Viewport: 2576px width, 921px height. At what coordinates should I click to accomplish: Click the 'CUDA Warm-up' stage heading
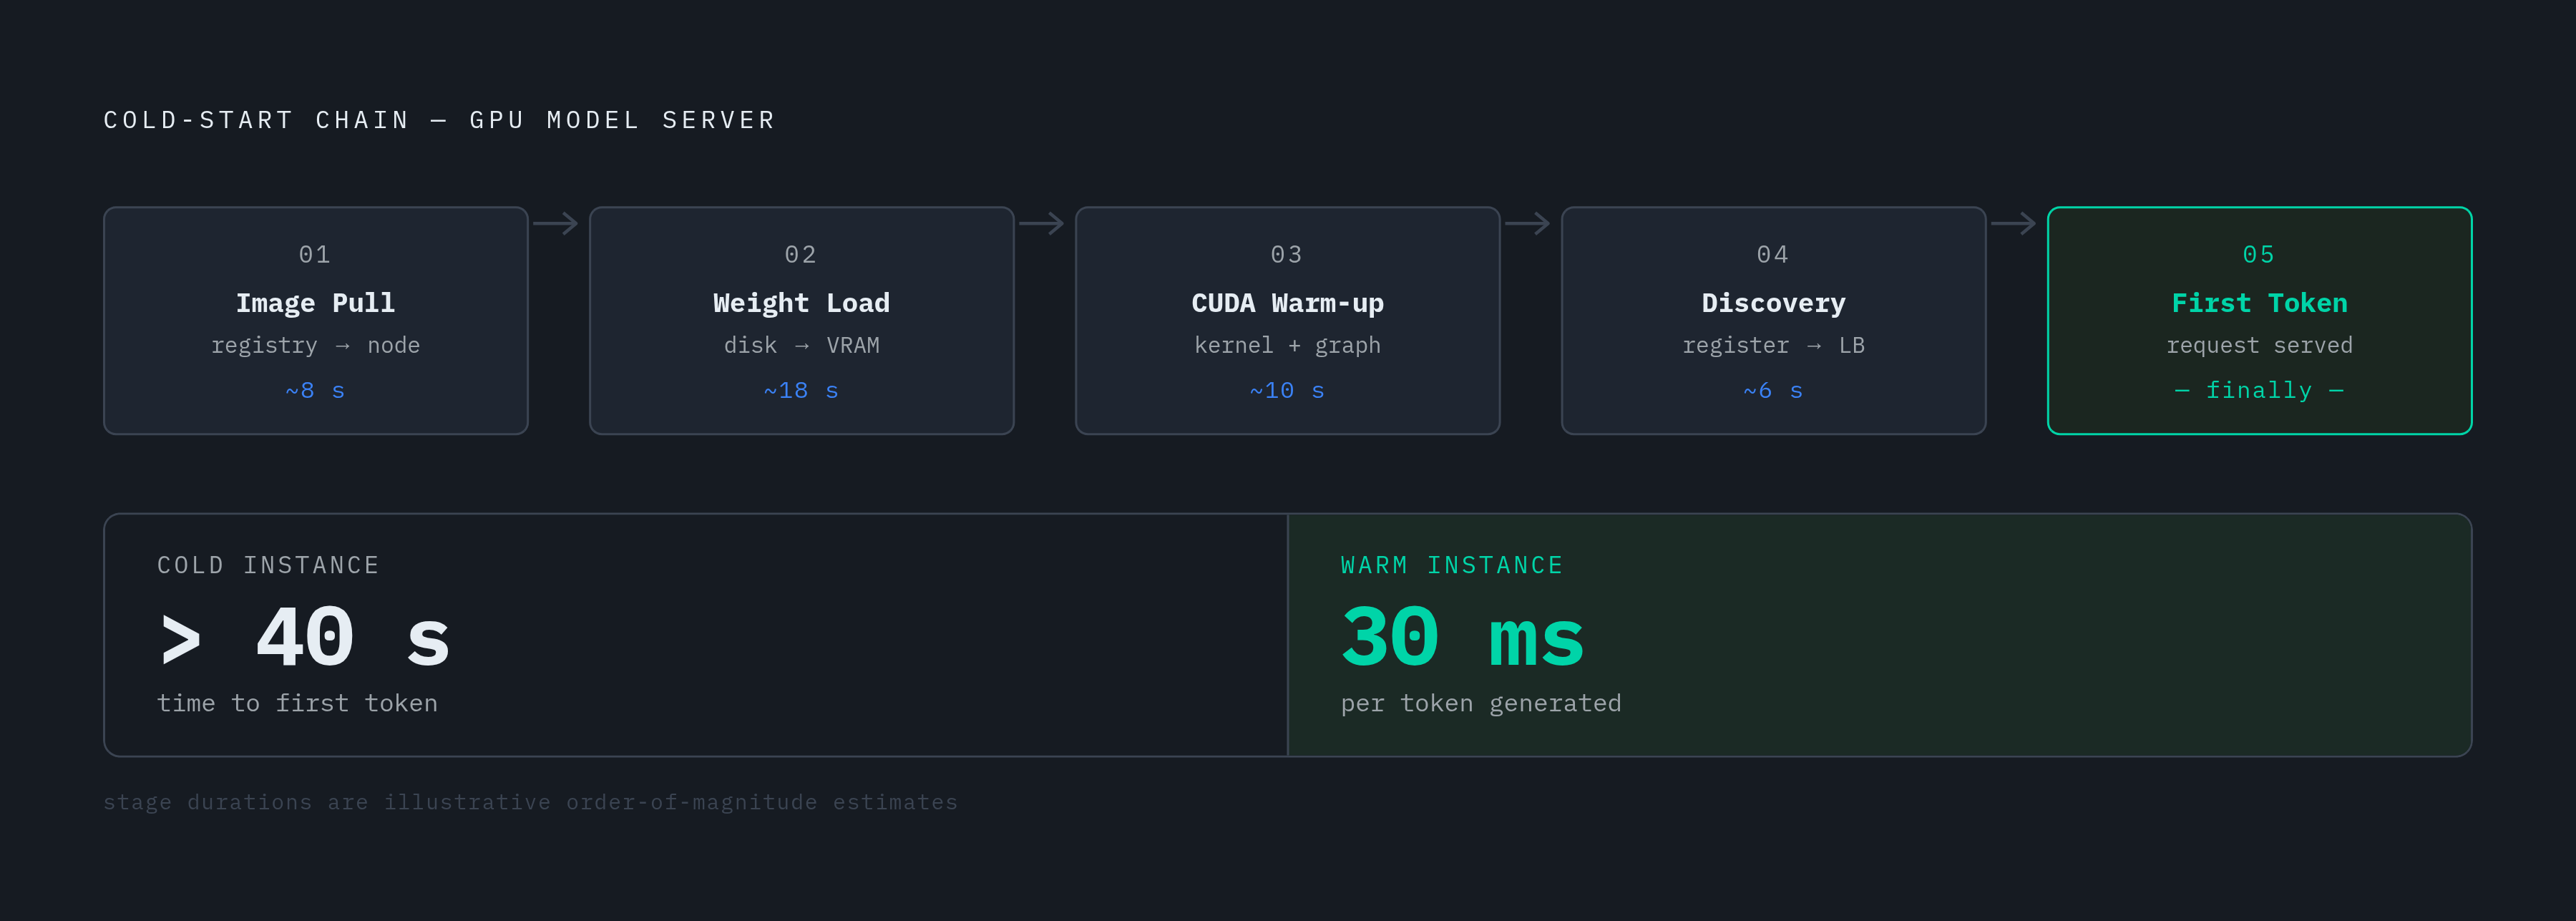click(1287, 303)
